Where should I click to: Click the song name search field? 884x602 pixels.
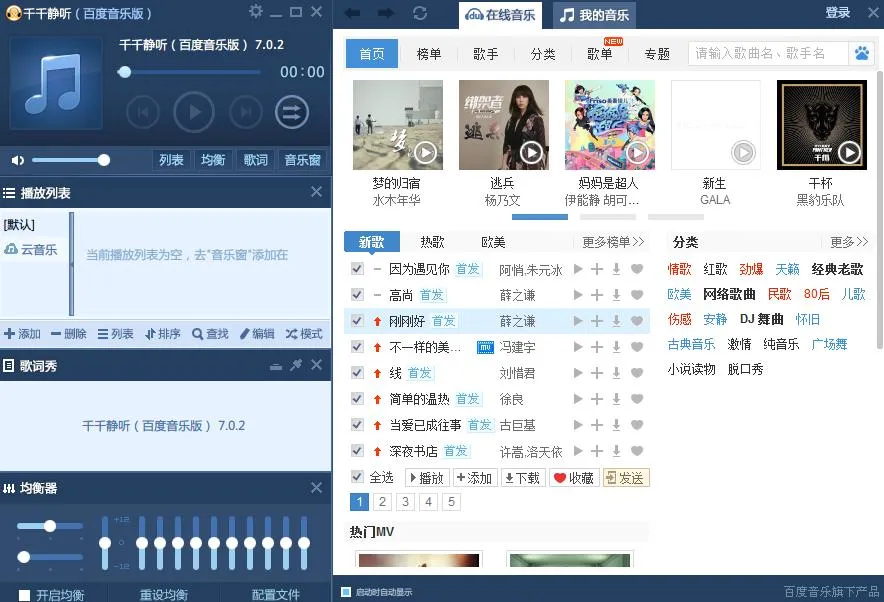(x=768, y=54)
